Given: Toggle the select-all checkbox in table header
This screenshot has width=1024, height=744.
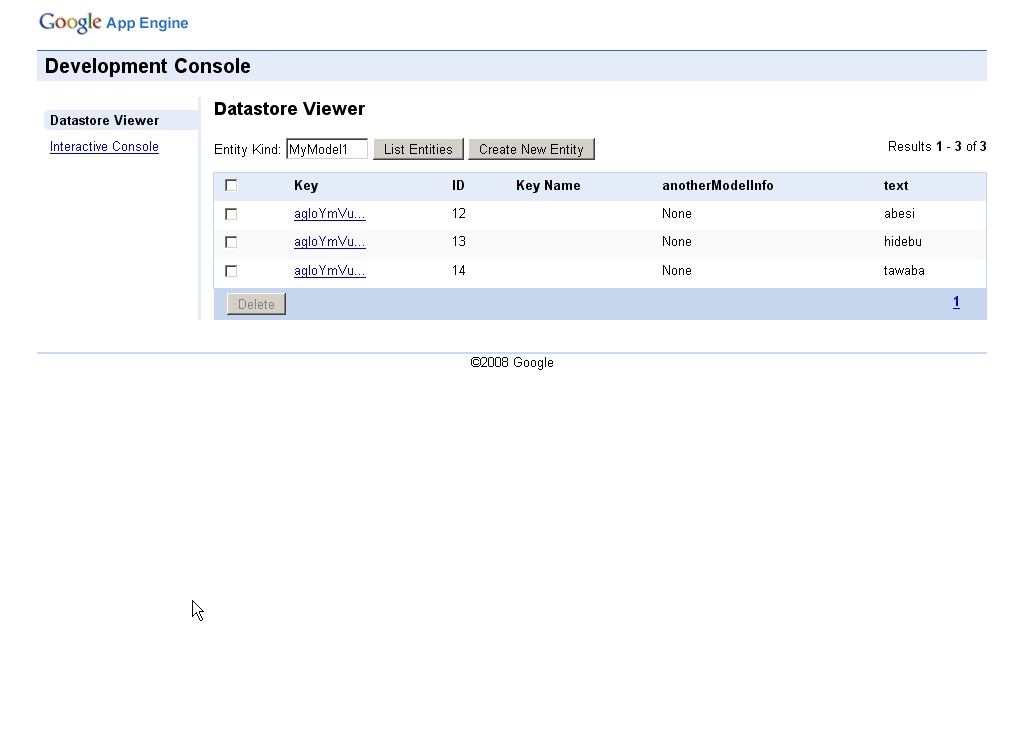Looking at the screenshot, I should 231,186.
